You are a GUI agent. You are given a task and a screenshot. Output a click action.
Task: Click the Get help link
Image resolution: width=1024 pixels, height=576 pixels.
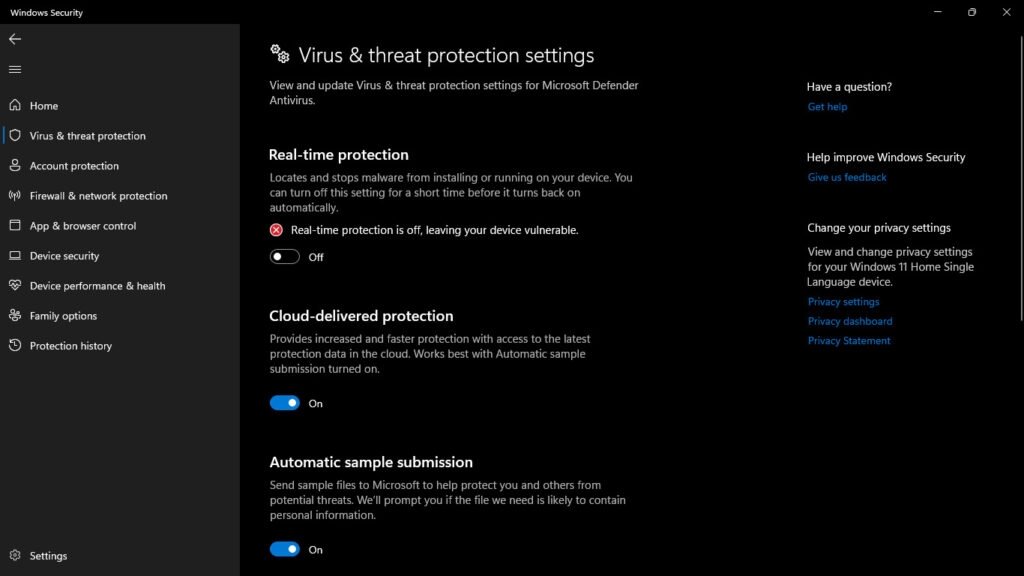(826, 106)
